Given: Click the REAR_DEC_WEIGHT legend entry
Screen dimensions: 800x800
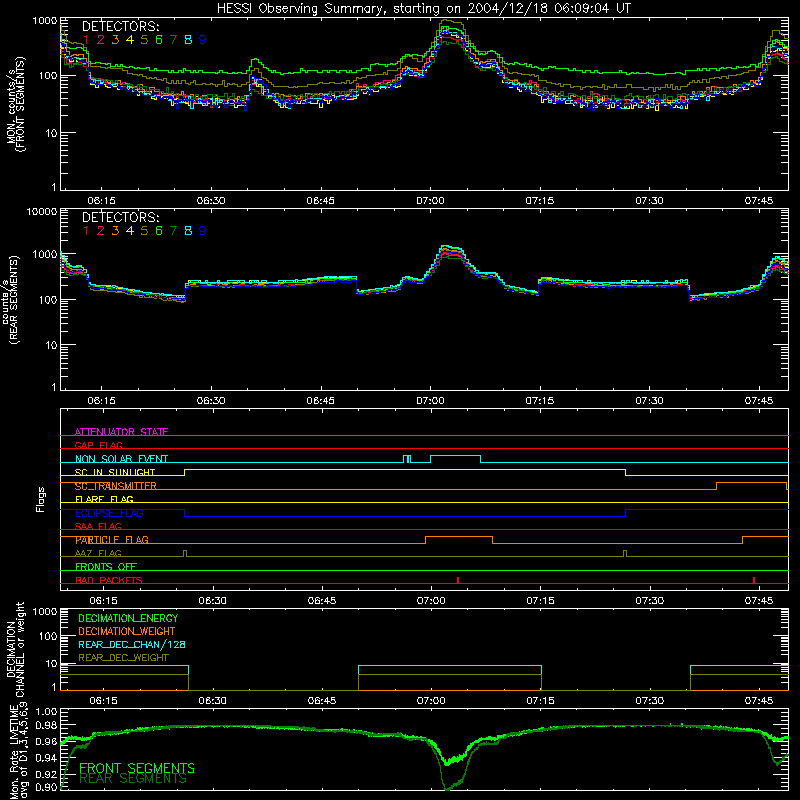Looking at the screenshot, I should 123,658.
